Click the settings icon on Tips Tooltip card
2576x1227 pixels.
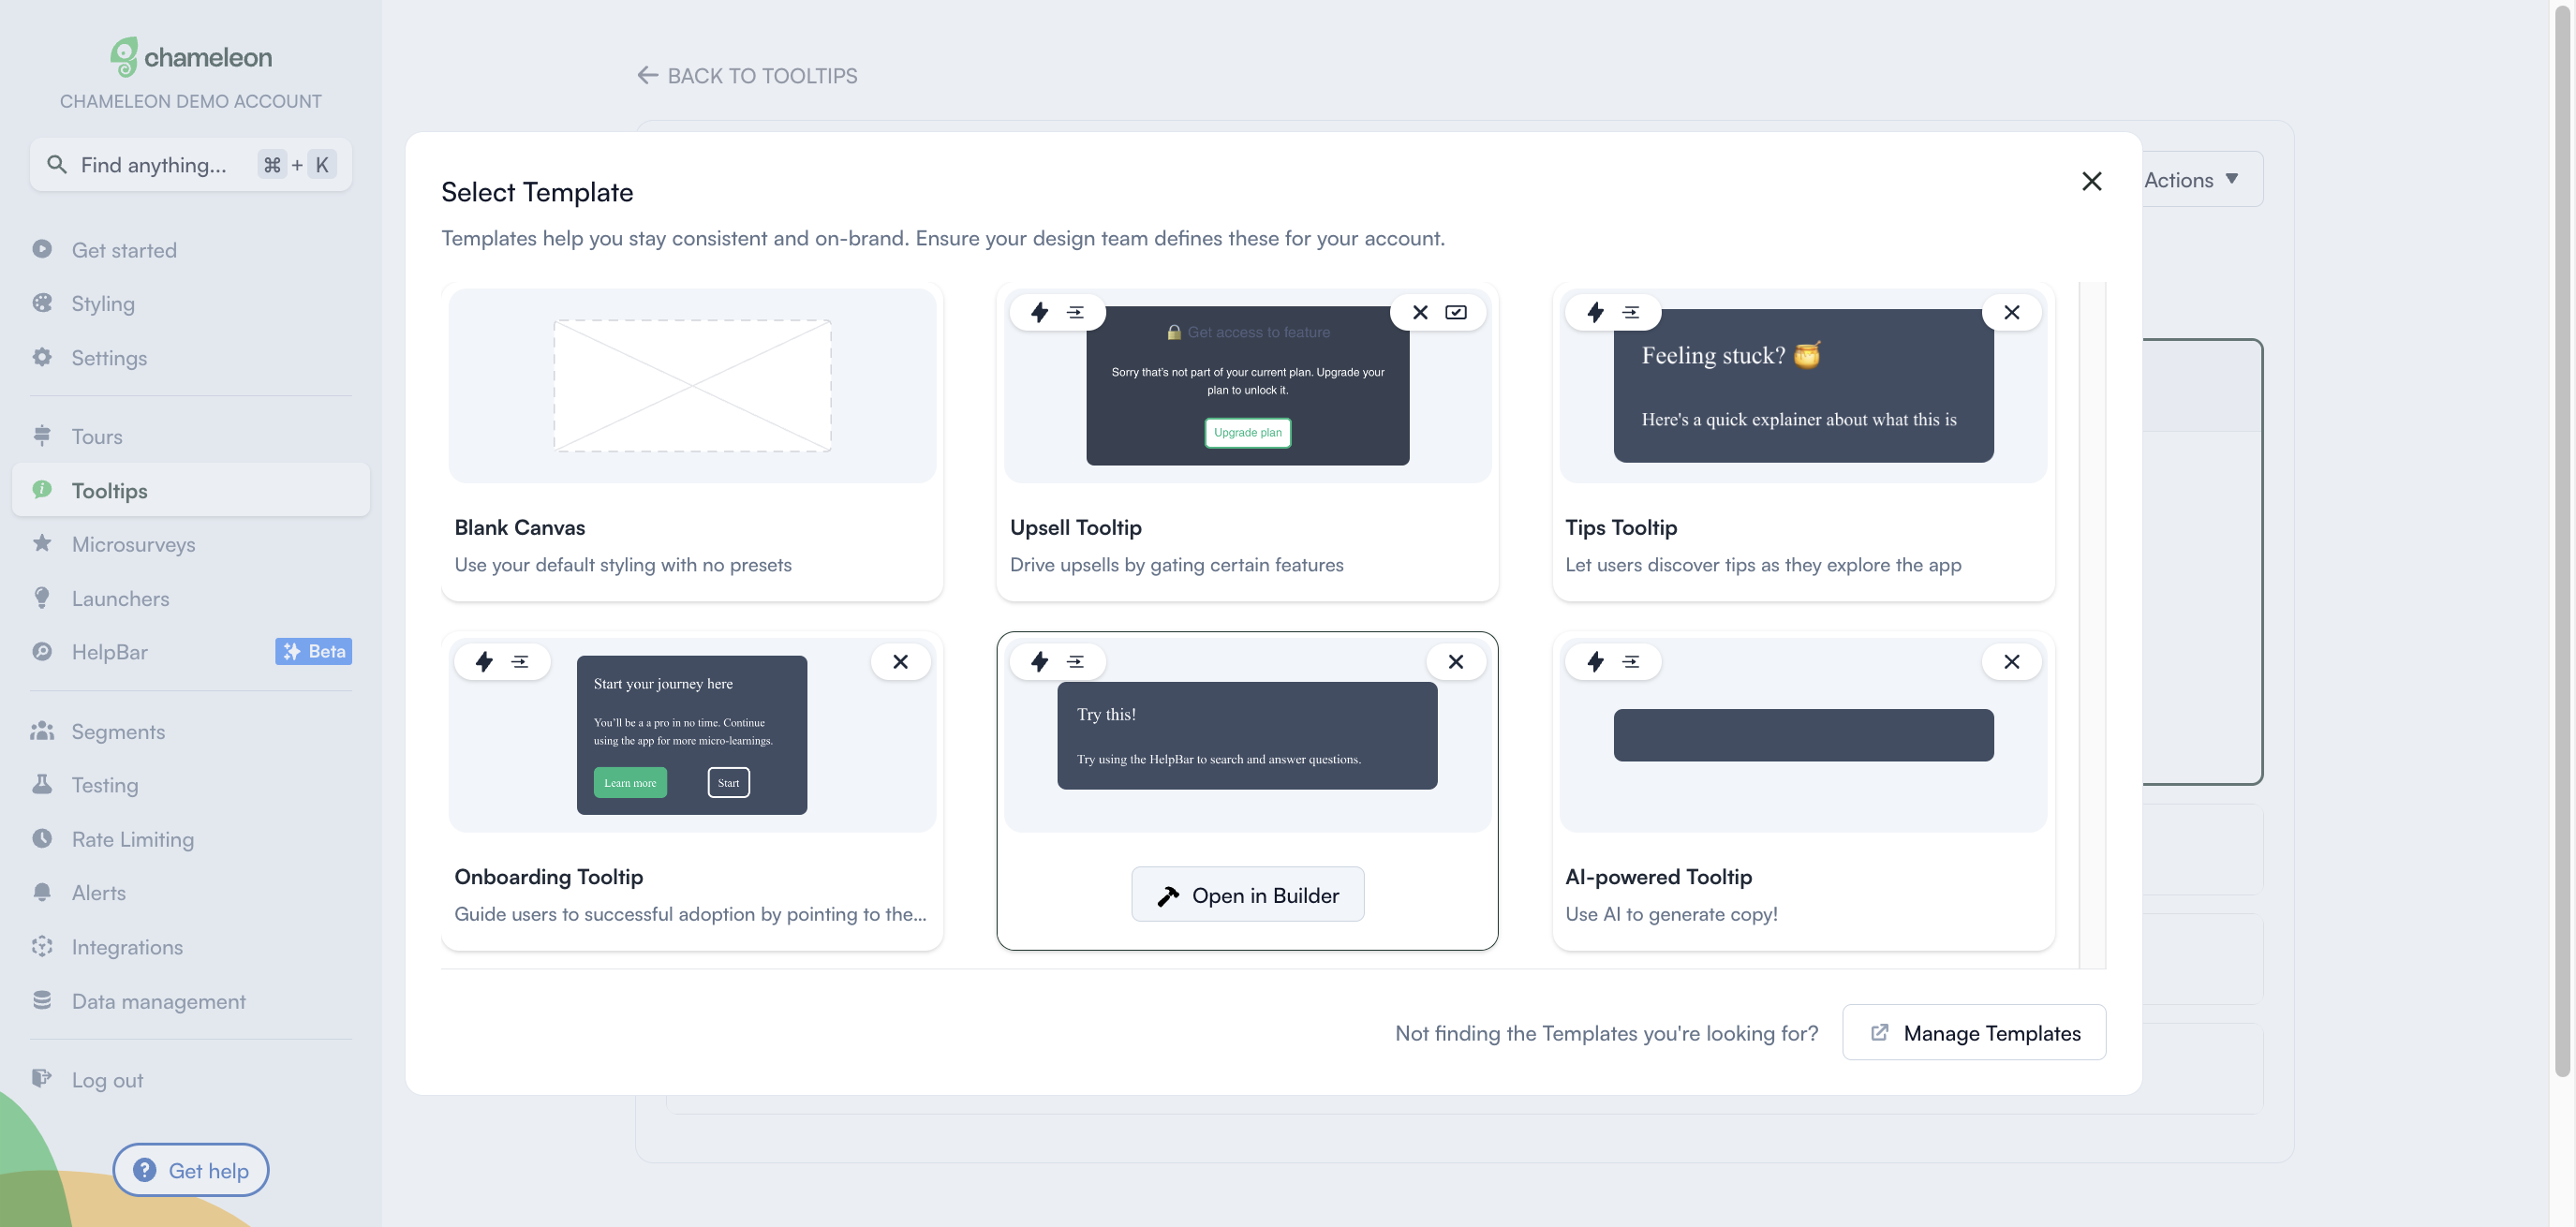tap(1632, 312)
